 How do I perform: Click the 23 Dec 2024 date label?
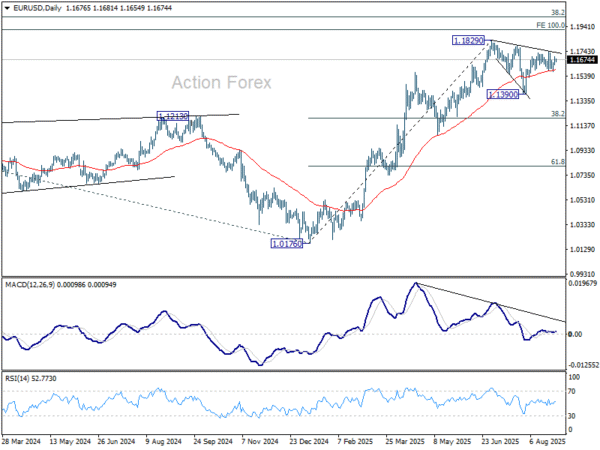pyautogui.click(x=308, y=442)
